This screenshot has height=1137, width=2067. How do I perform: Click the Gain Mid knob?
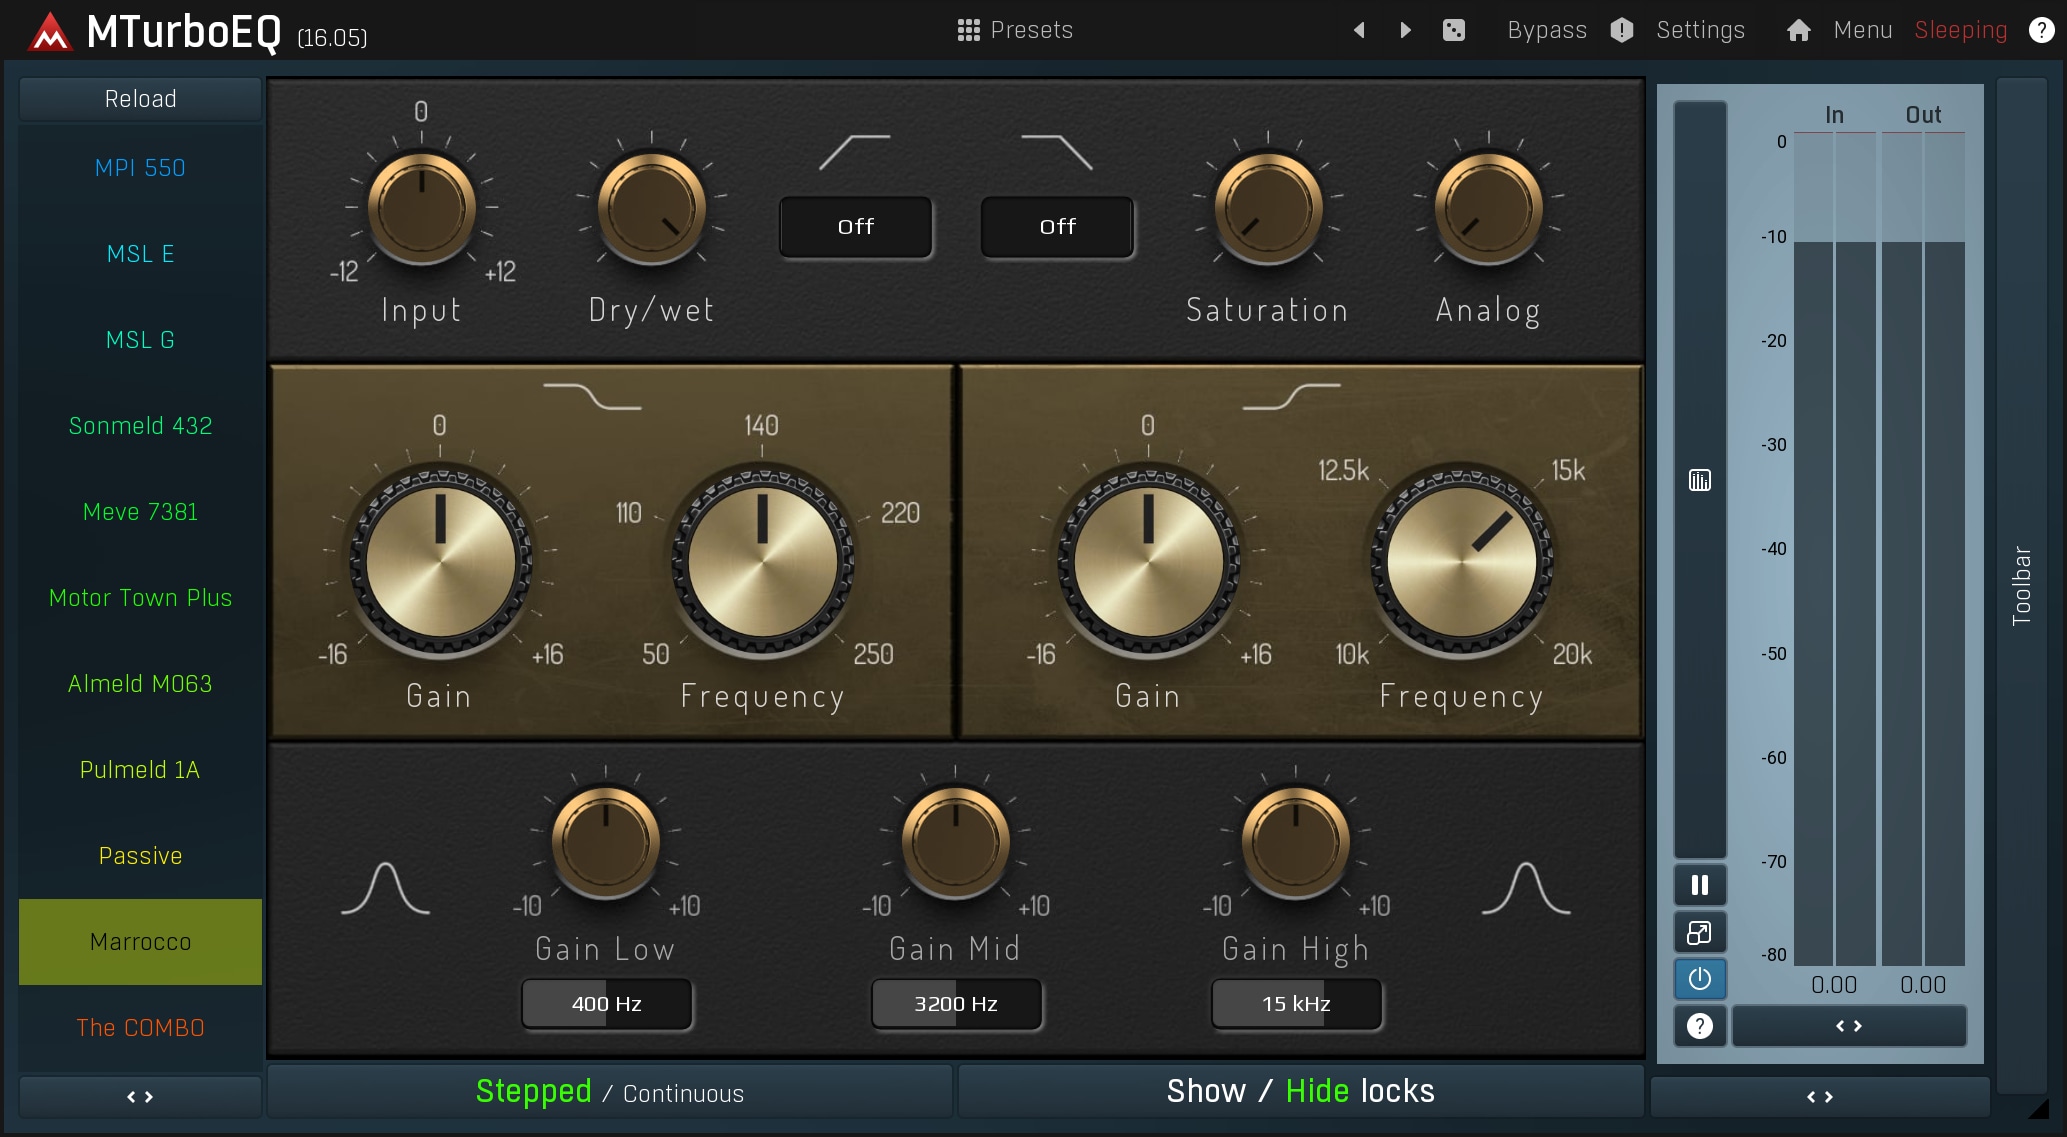coord(955,842)
